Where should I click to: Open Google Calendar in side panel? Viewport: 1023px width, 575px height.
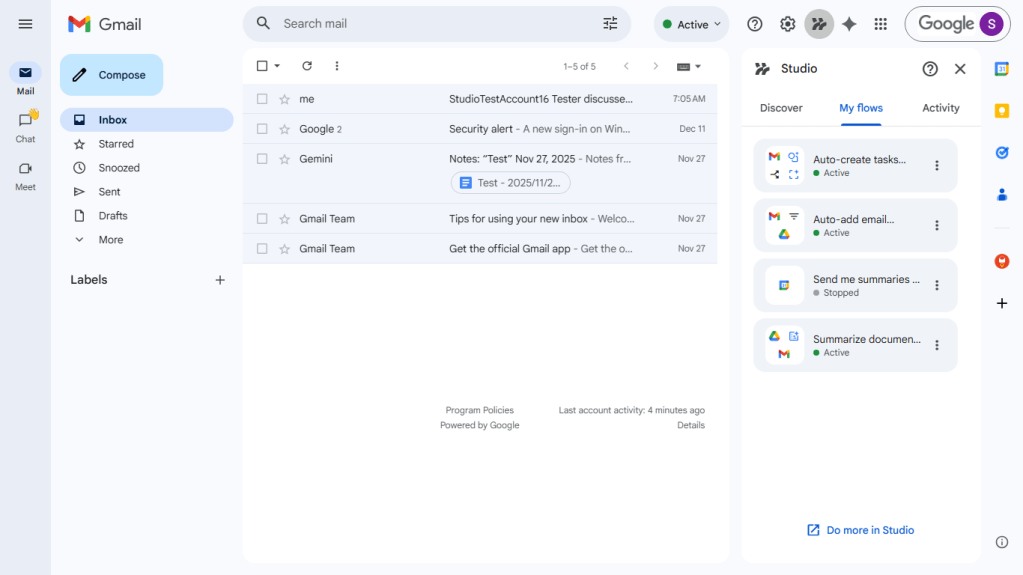pyautogui.click(x=1002, y=69)
